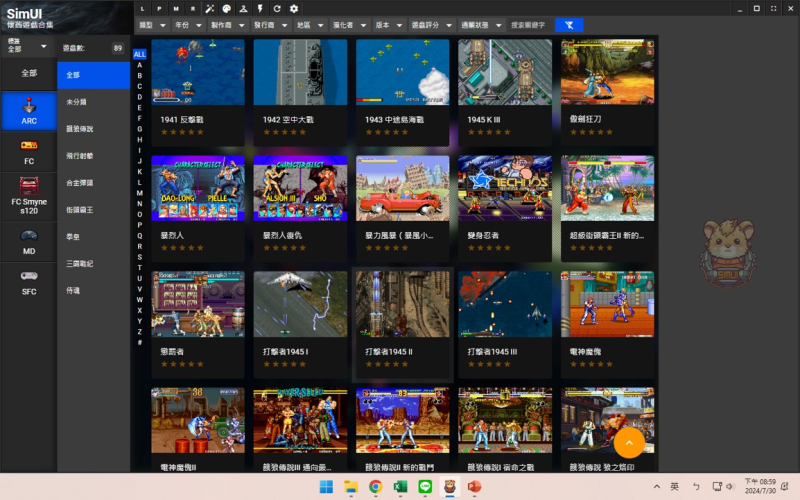The height and width of the screenshot is (500, 800).
Task: Click the lightning bolt icon
Action: point(260,9)
